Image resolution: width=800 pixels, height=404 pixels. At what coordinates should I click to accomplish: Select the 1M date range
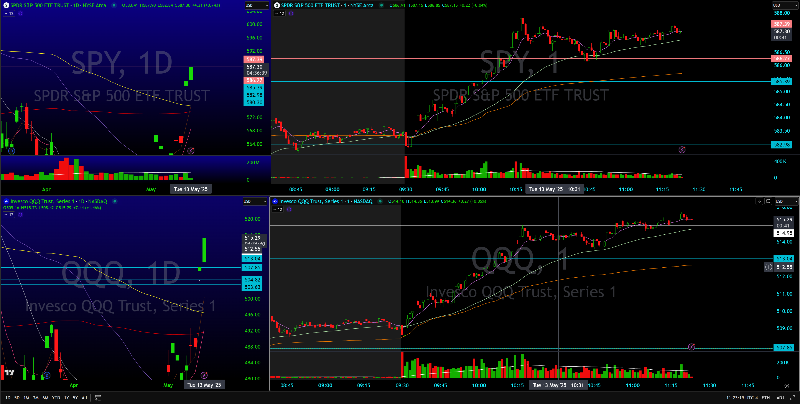point(27,397)
